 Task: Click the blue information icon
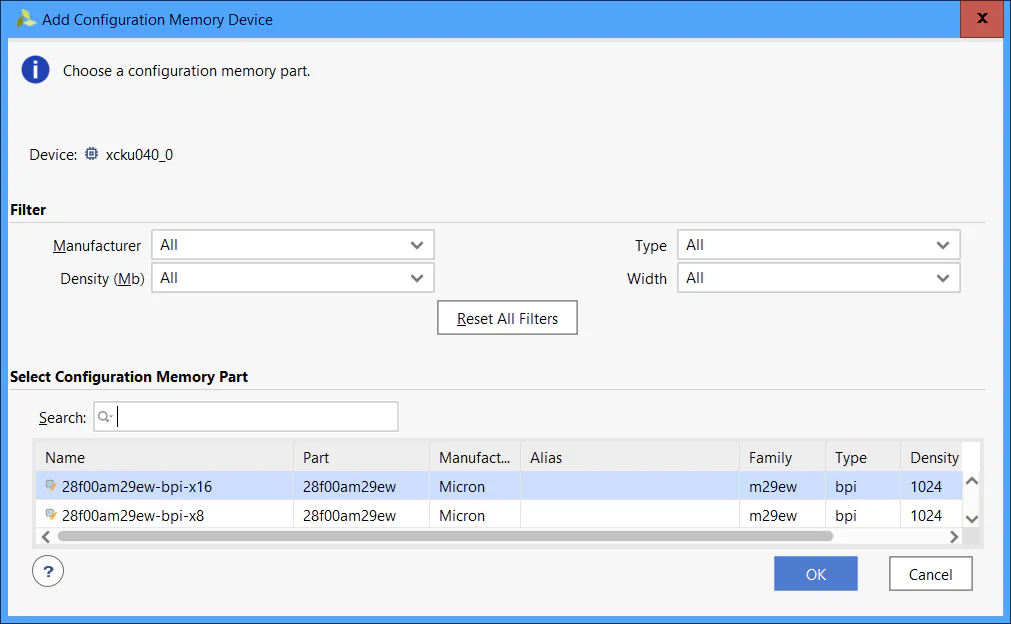36,70
